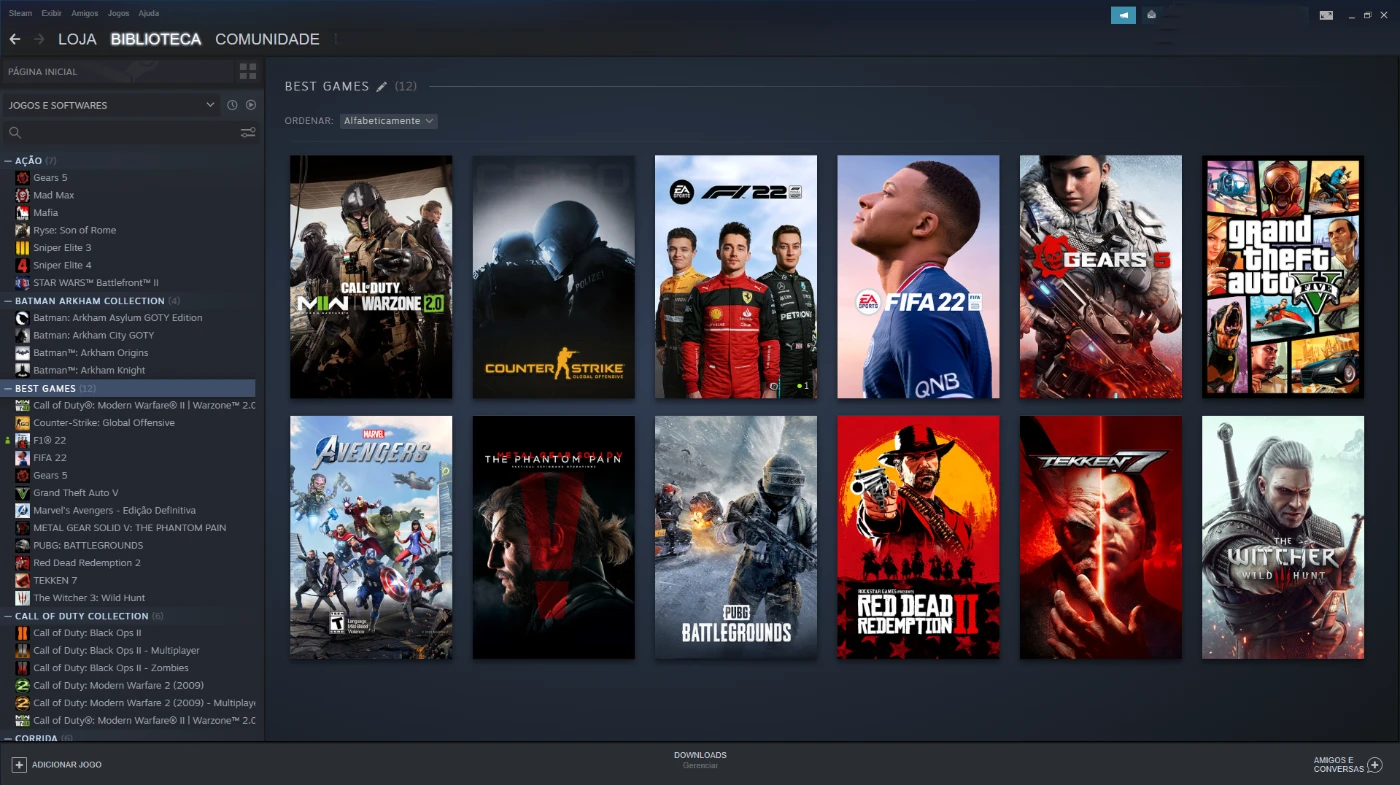Click TEKKEN 7 sidebar icon
The width and height of the screenshot is (1400, 785).
[x=22, y=580]
